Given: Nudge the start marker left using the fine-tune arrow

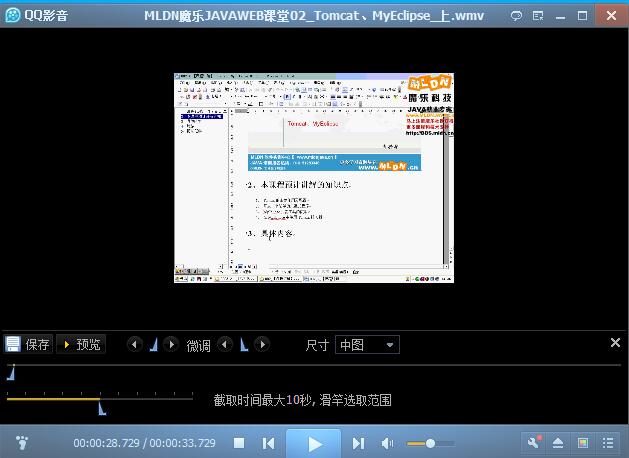Looking at the screenshot, I should (135, 344).
